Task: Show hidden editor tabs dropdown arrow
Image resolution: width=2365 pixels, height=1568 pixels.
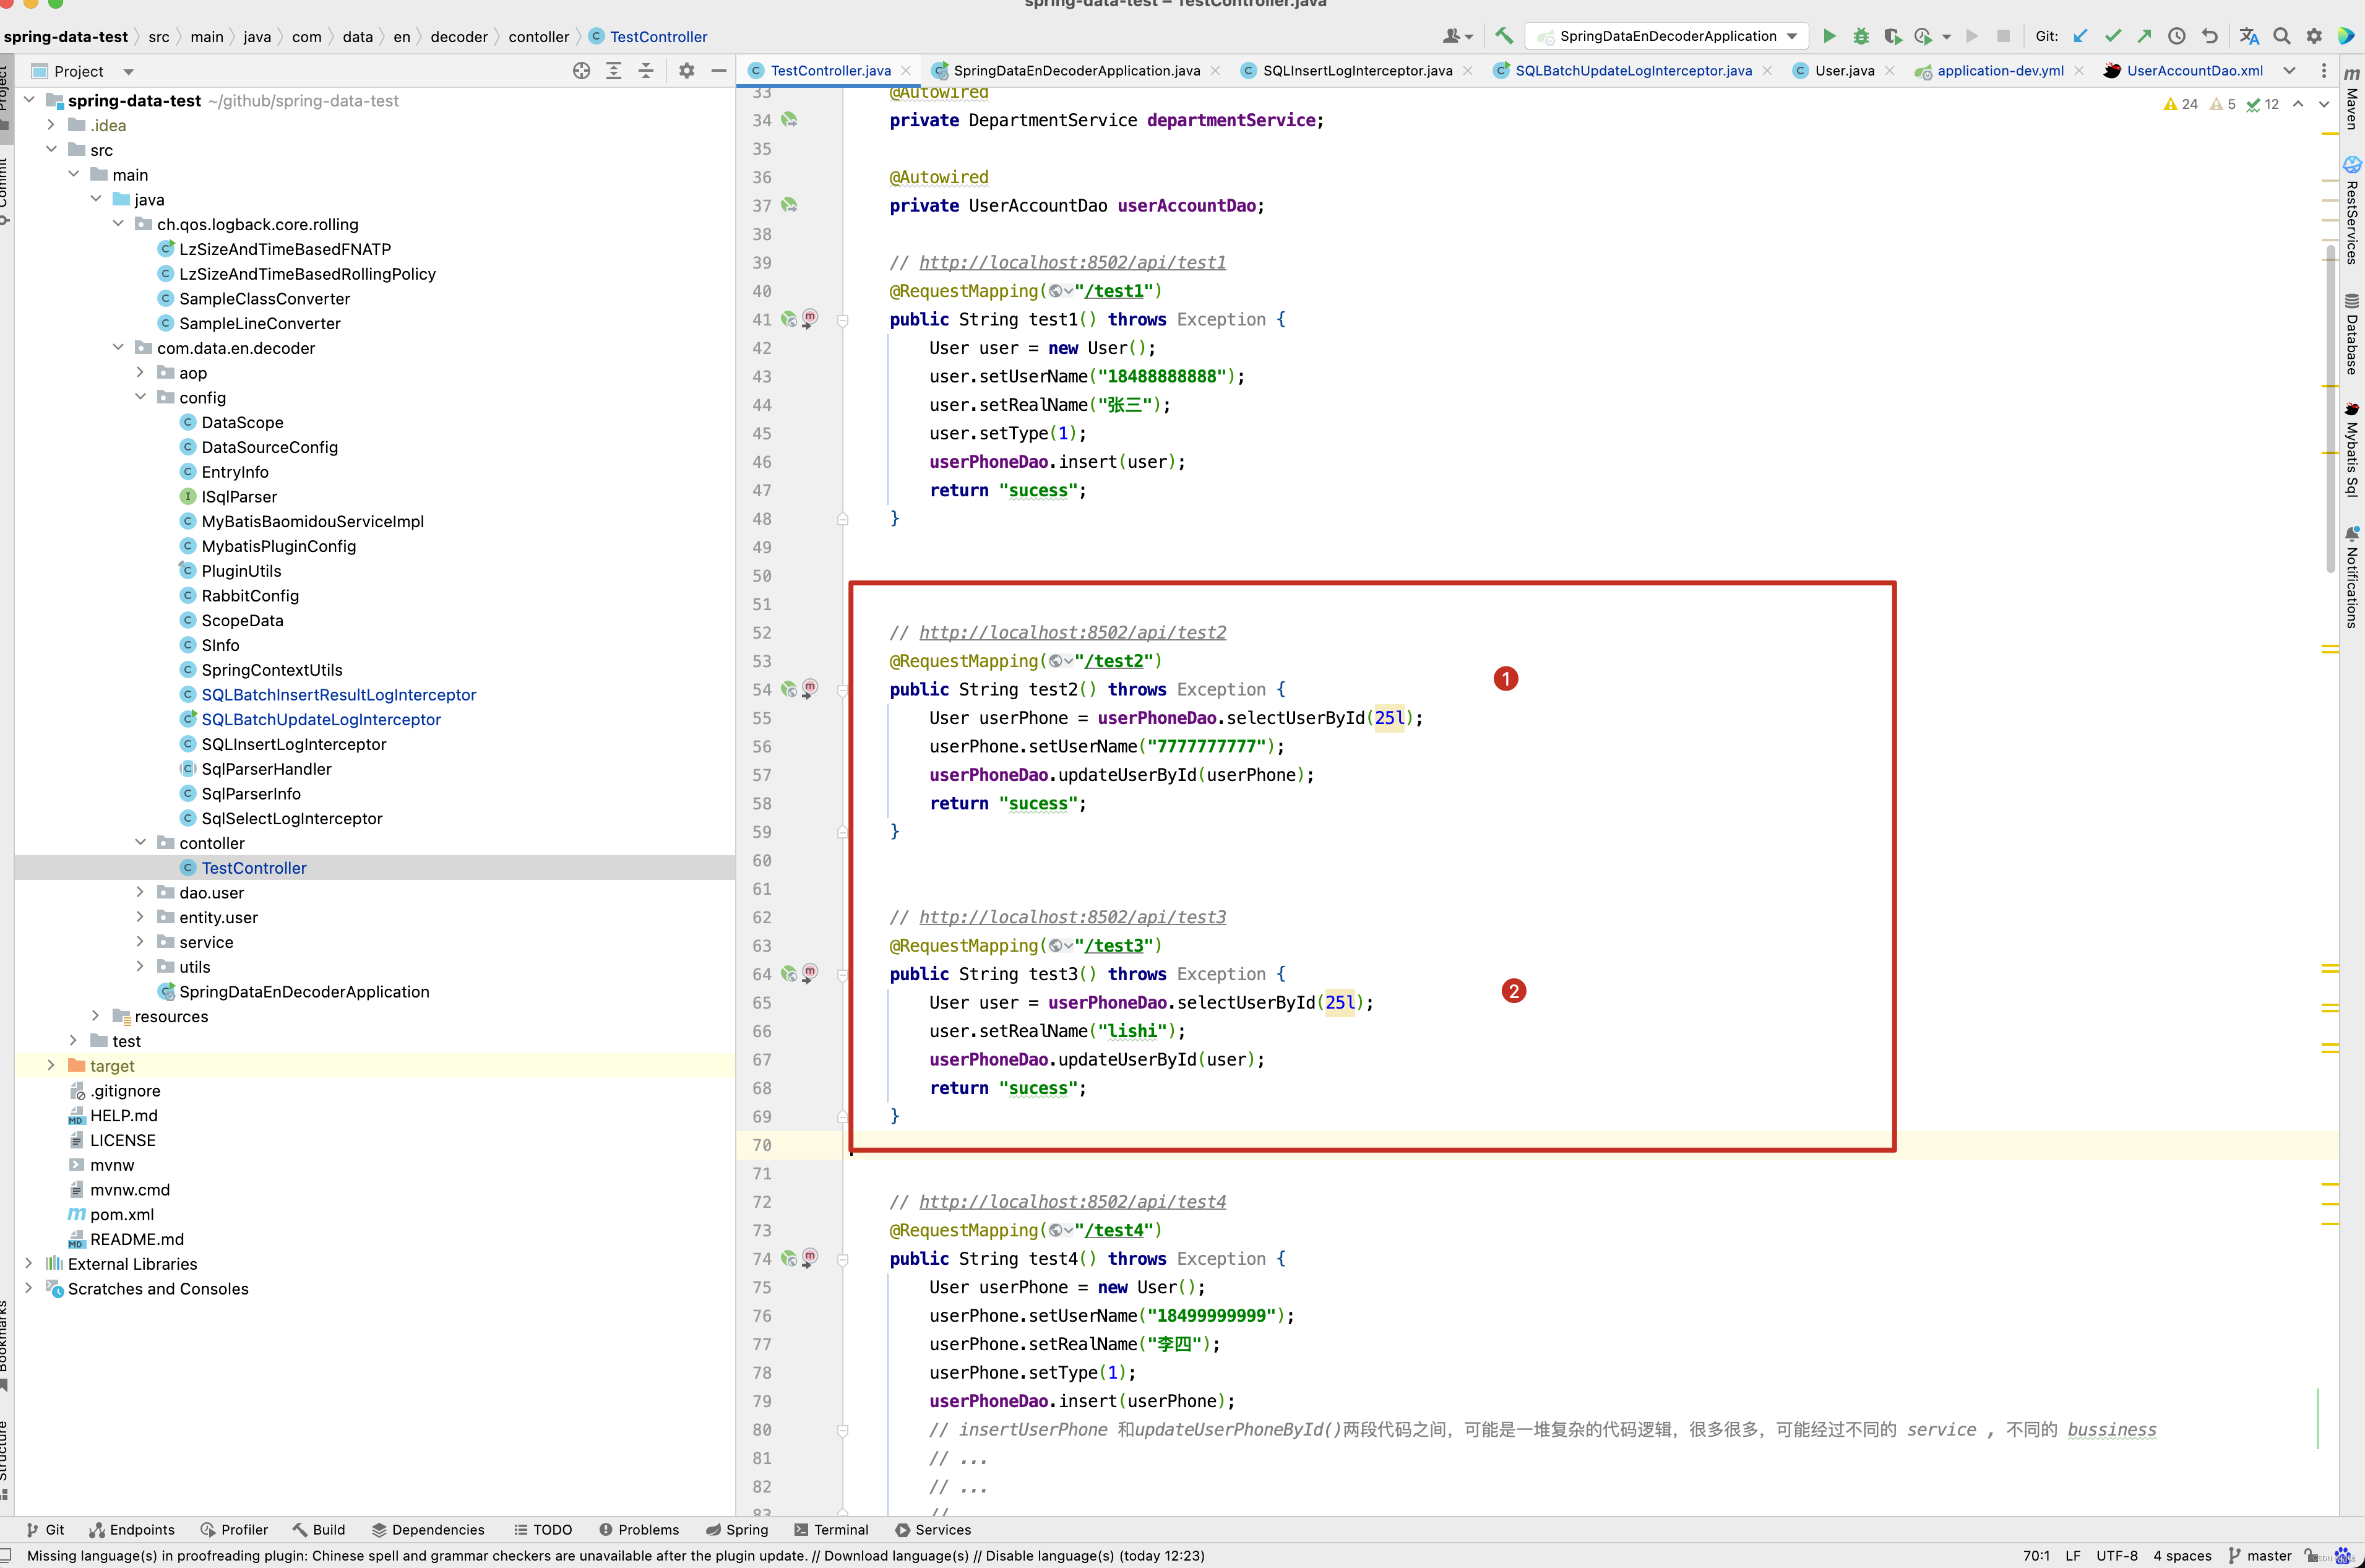Action: (x=2290, y=71)
